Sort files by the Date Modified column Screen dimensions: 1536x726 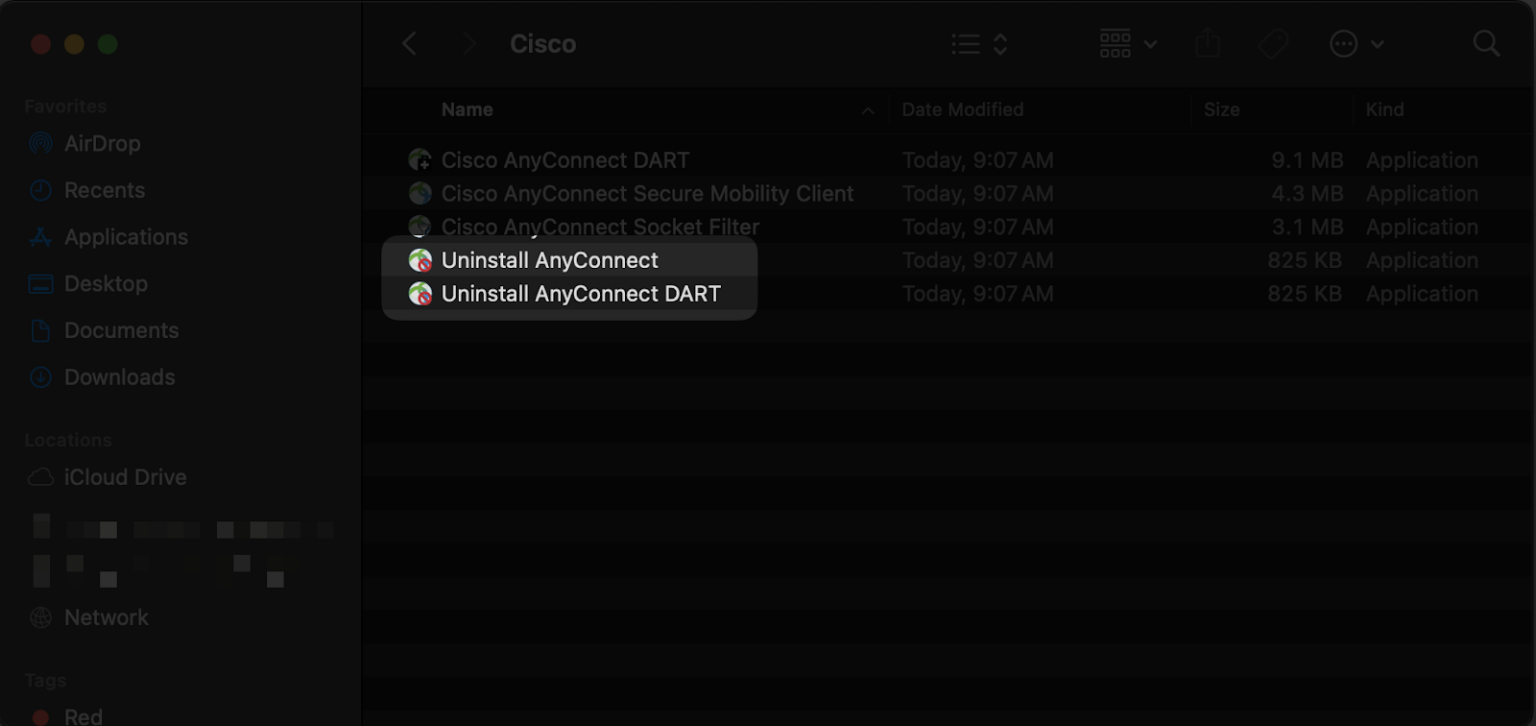point(962,110)
